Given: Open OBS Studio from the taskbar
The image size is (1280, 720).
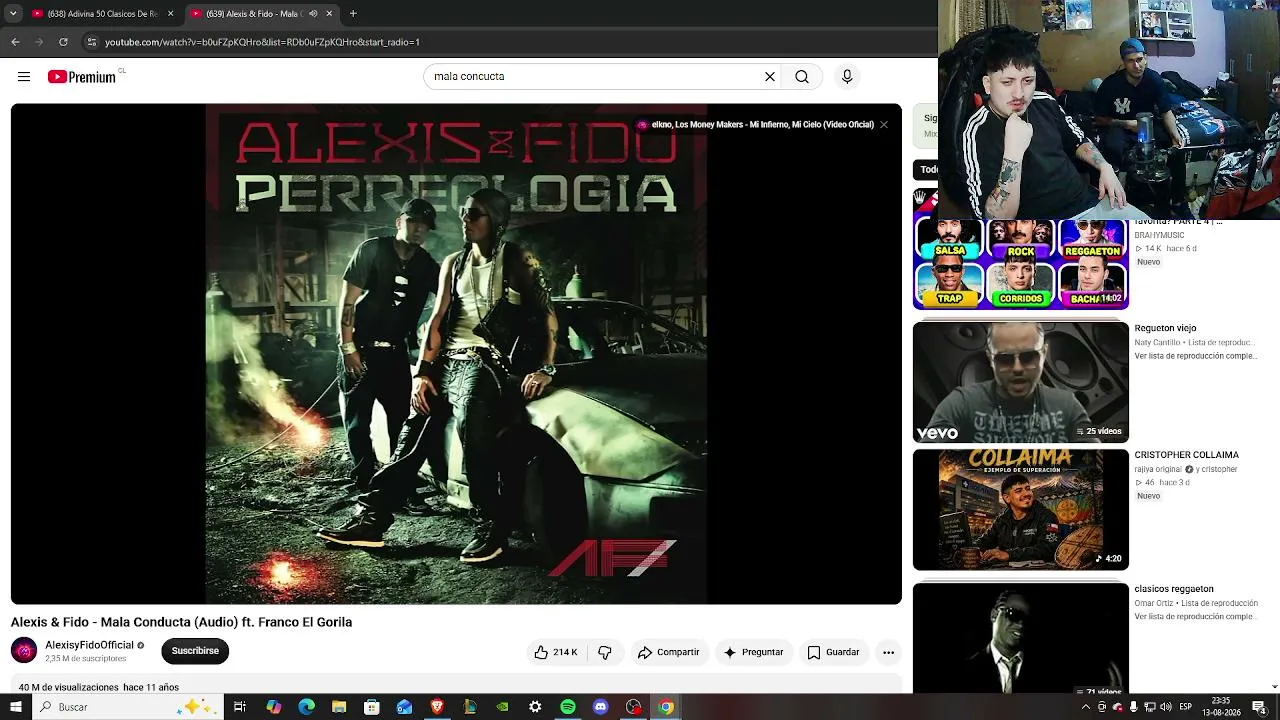Looking at the screenshot, I should tap(633, 707).
